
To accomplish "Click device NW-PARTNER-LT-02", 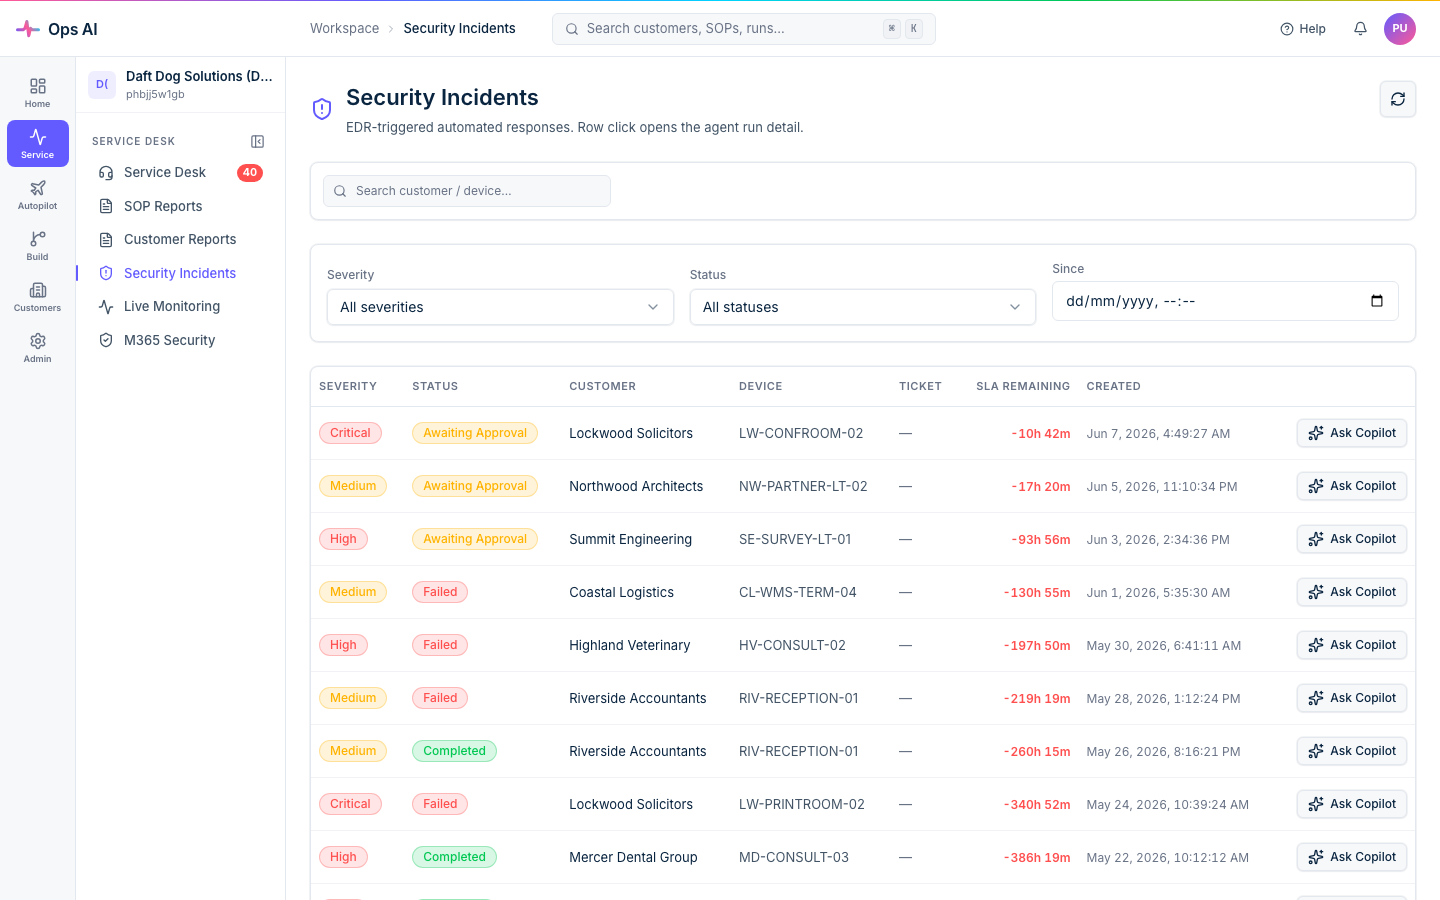I will (803, 486).
